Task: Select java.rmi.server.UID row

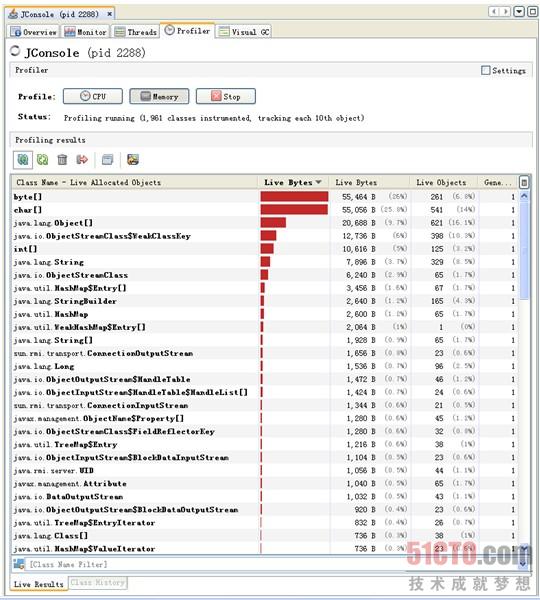Action: pos(265,470)
